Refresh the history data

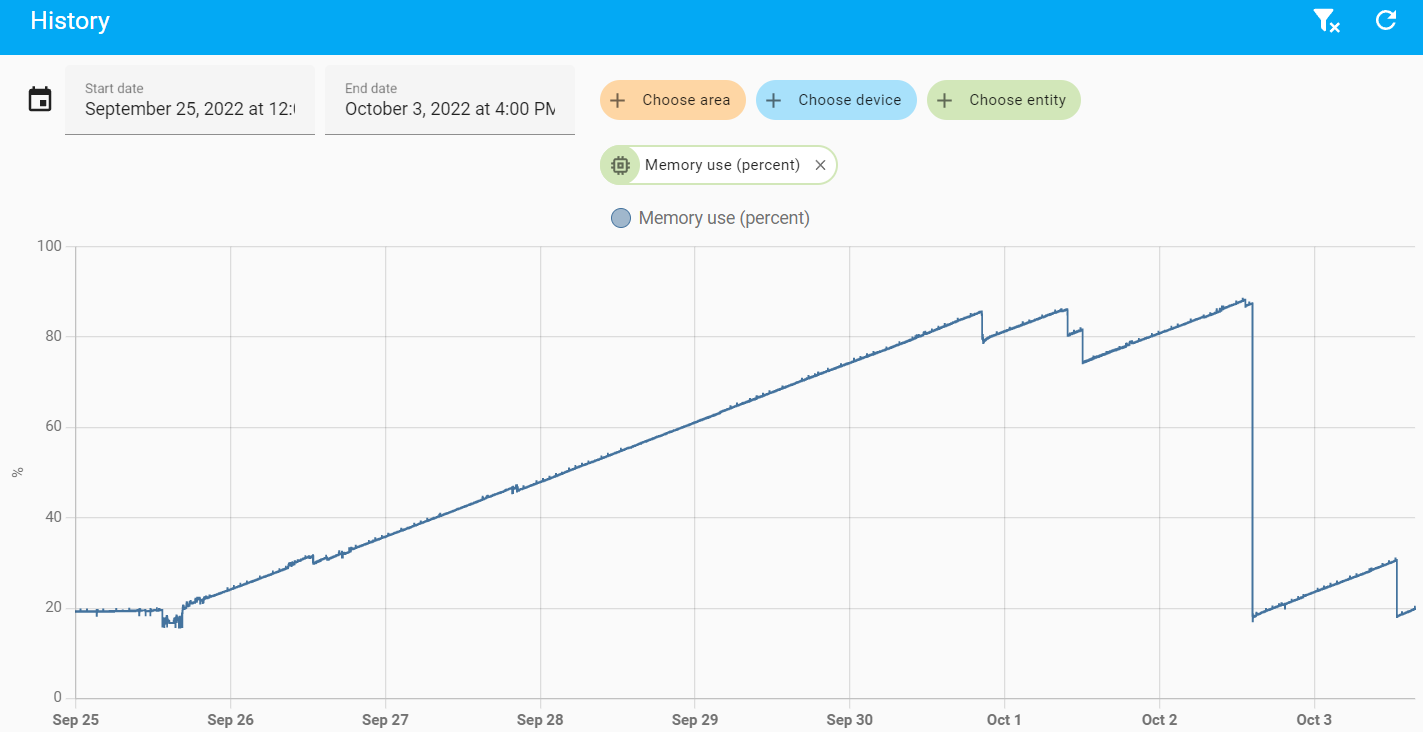pos(1386,20)
